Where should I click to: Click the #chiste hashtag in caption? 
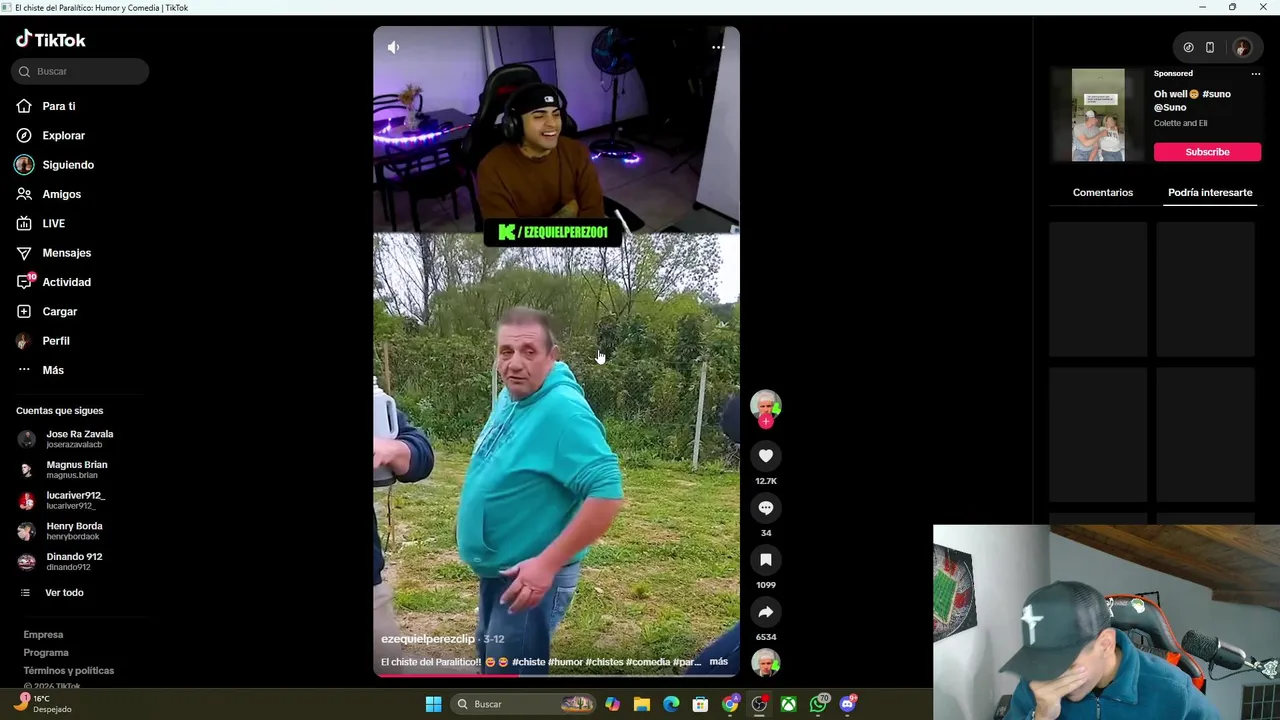(x=528, y=662)
